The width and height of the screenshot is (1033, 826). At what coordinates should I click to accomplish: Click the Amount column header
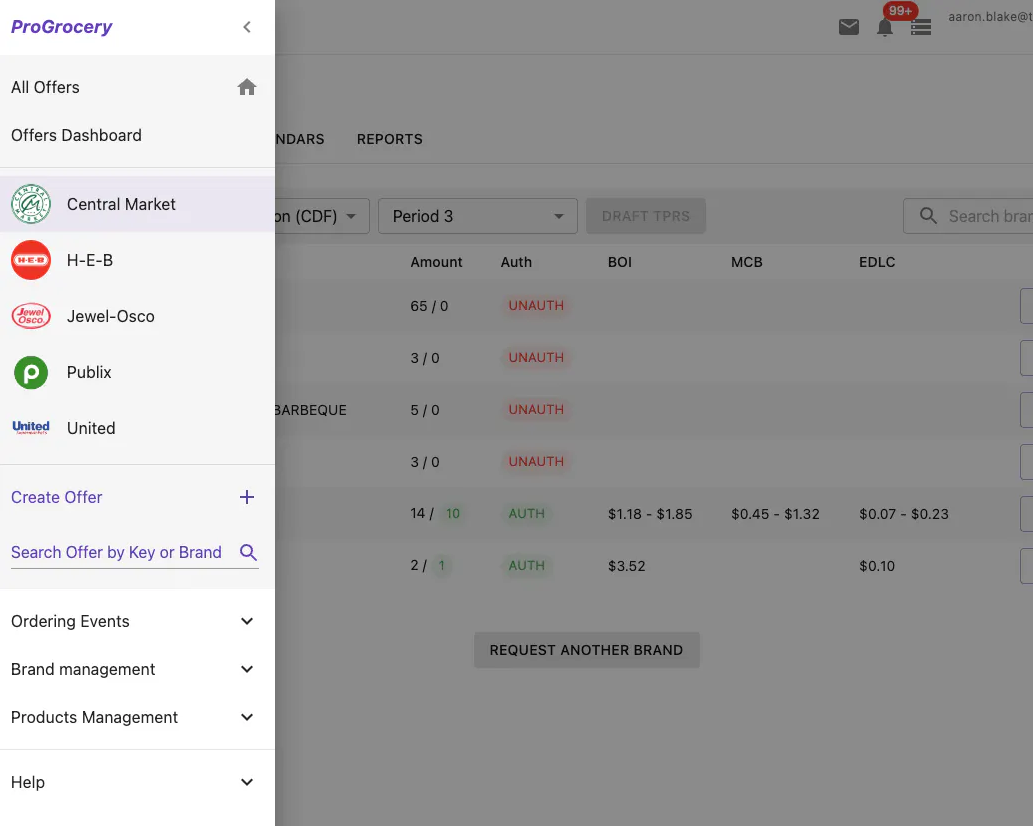tap(436, 262)
